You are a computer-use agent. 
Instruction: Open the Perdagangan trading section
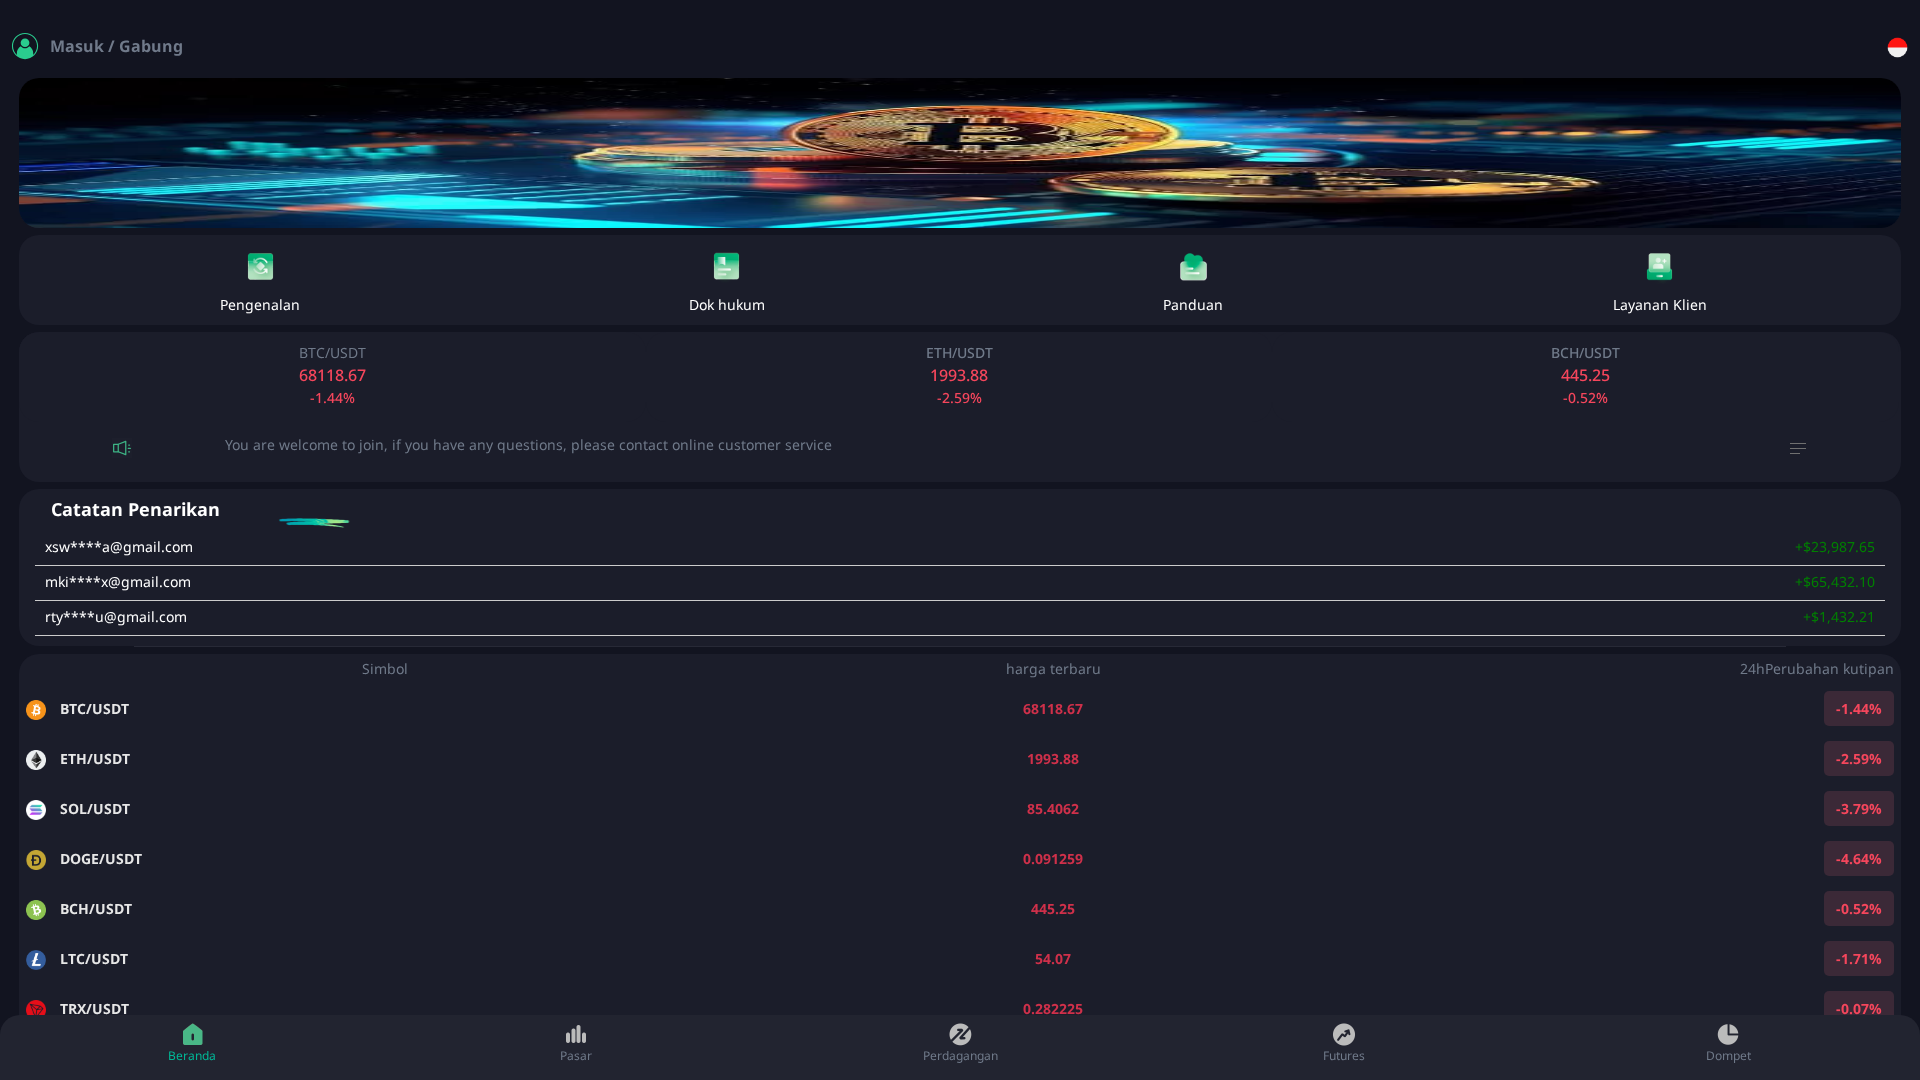coord(960,1042)
